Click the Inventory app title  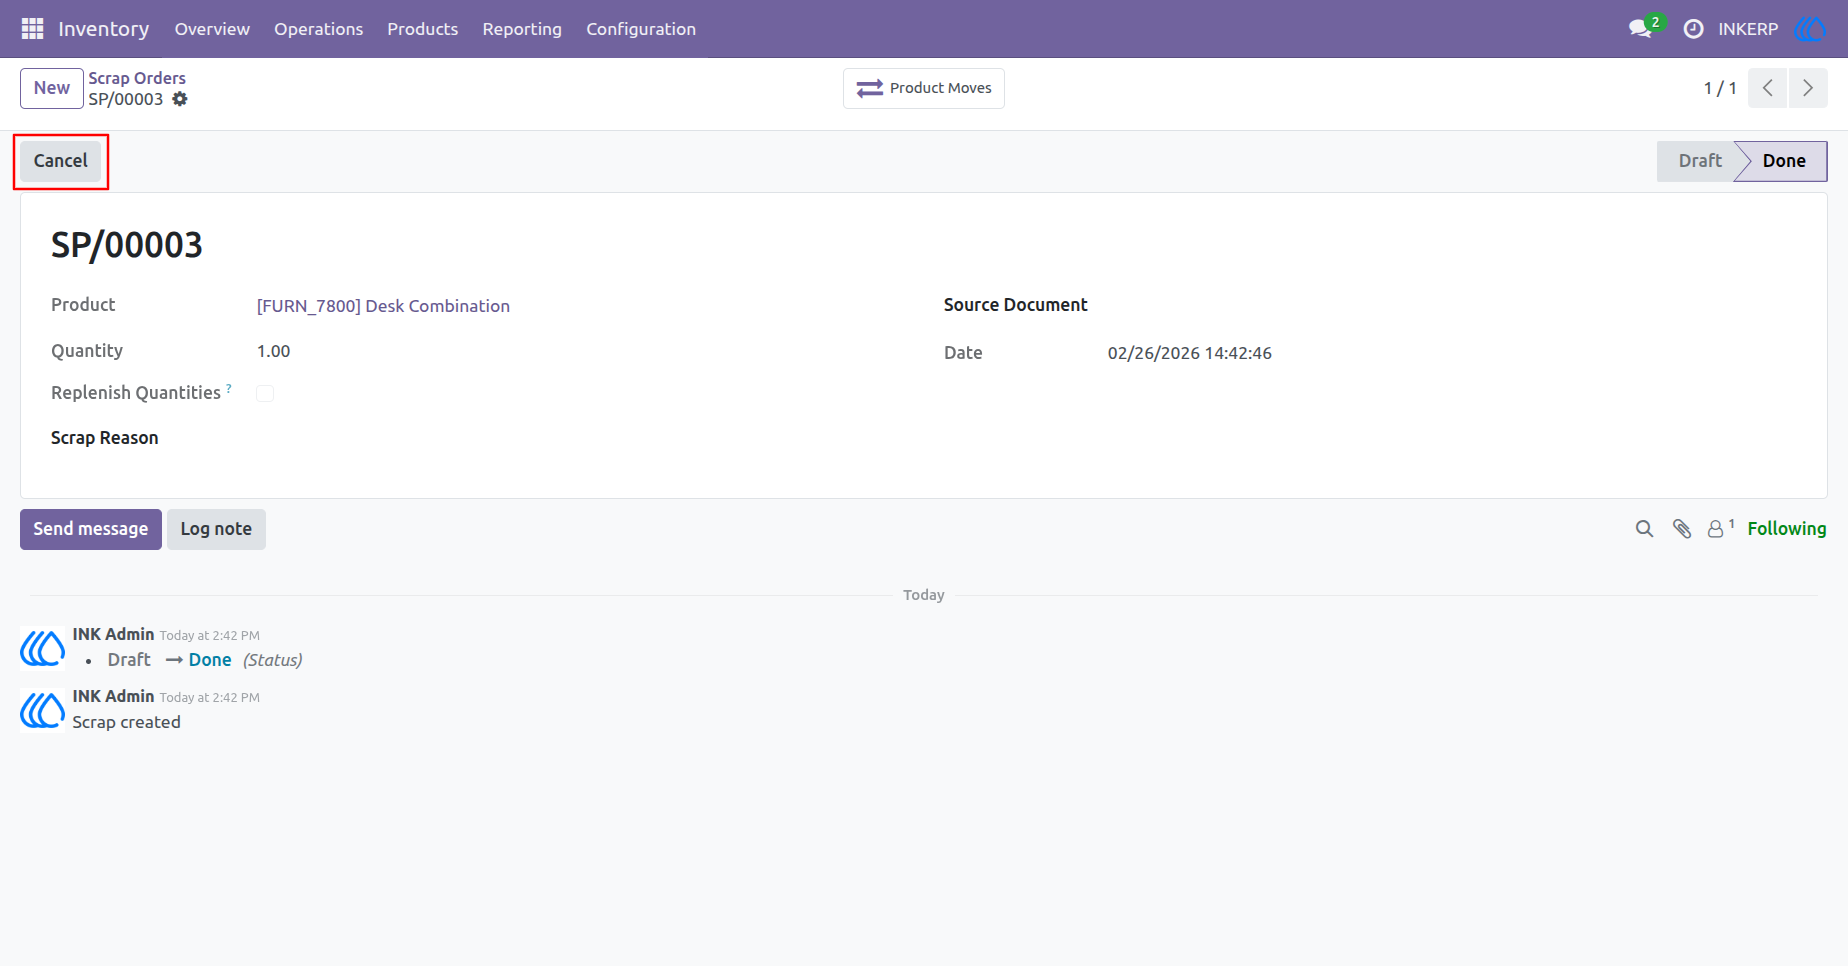[104, 29]
